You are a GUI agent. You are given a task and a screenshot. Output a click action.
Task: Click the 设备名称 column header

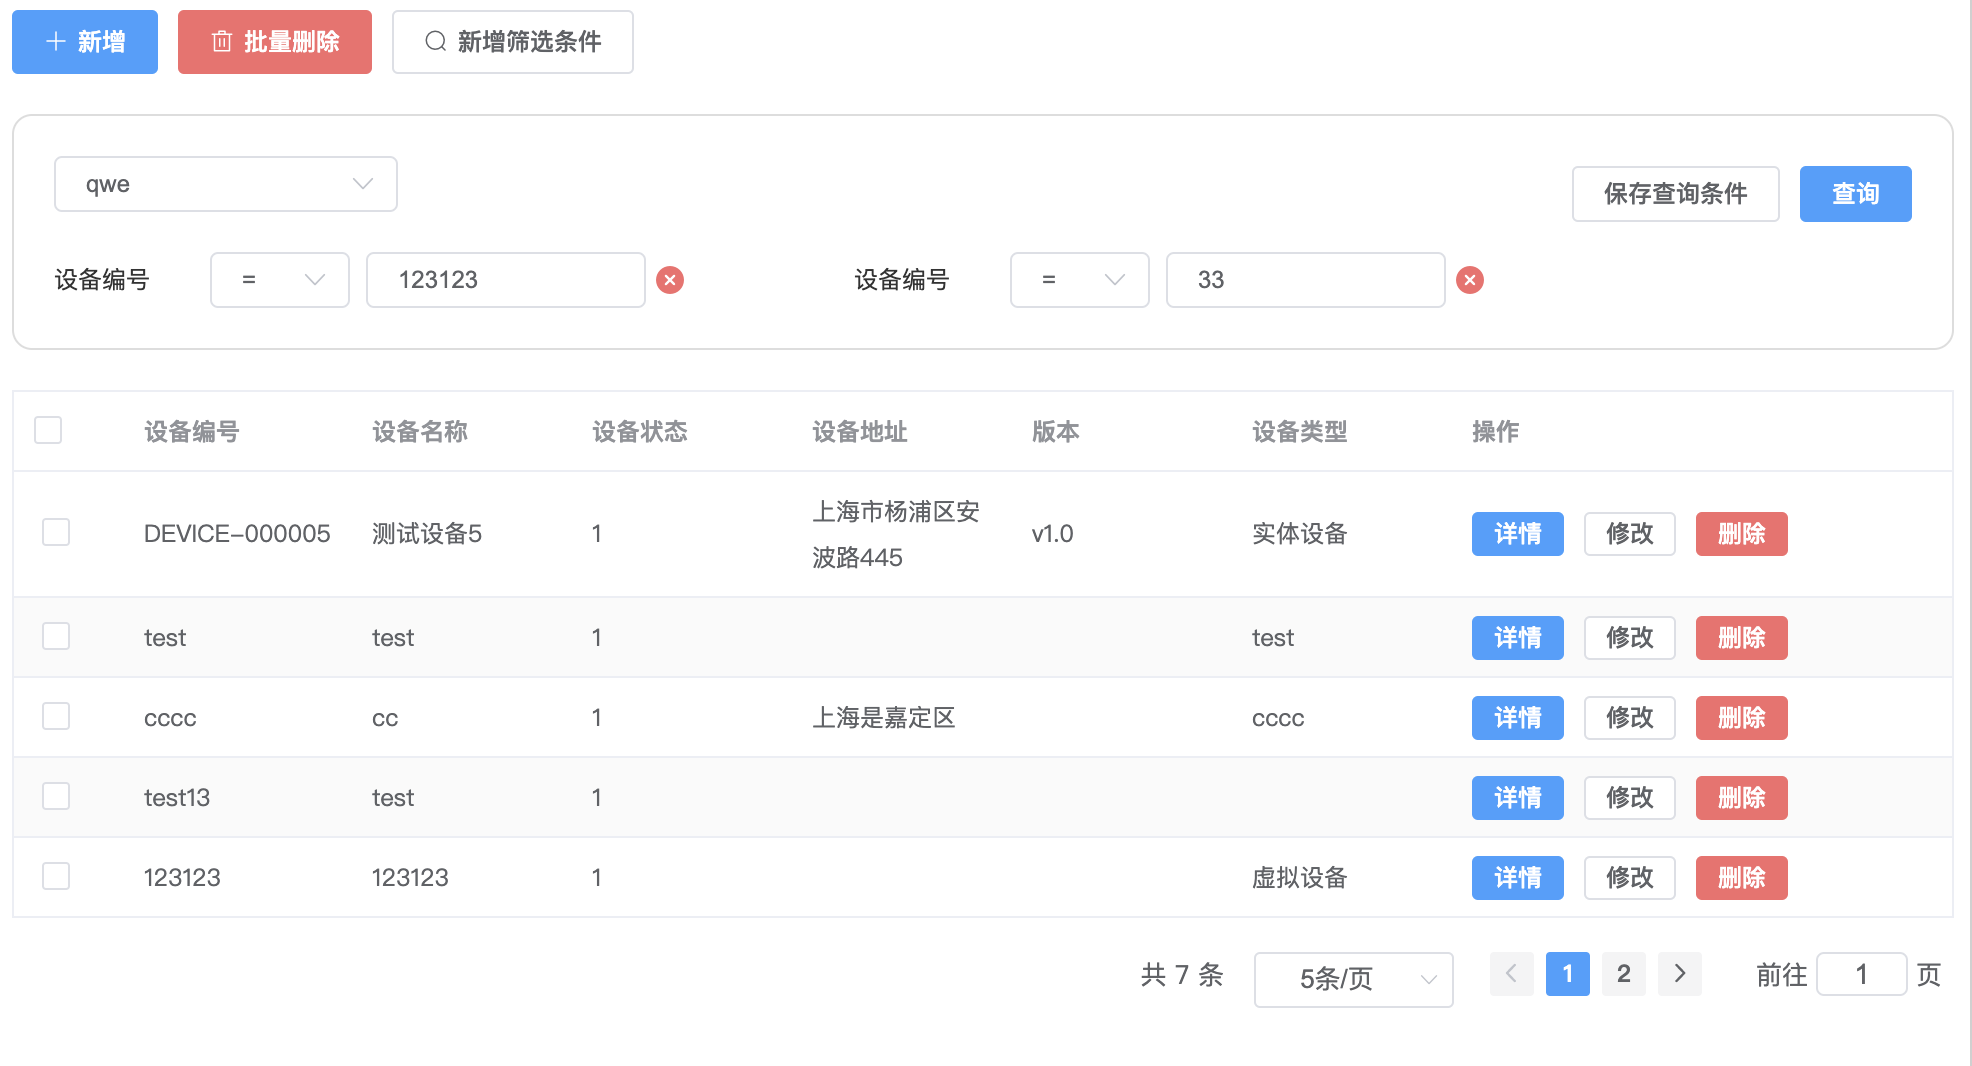[420, 432]
